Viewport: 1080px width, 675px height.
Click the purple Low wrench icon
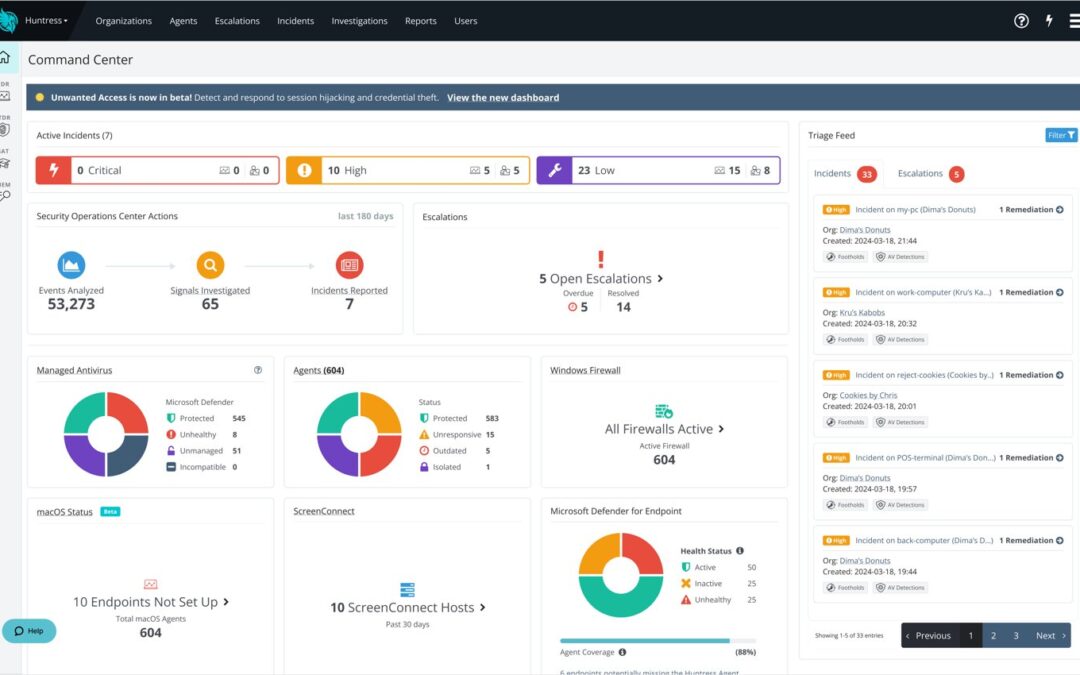554,170
